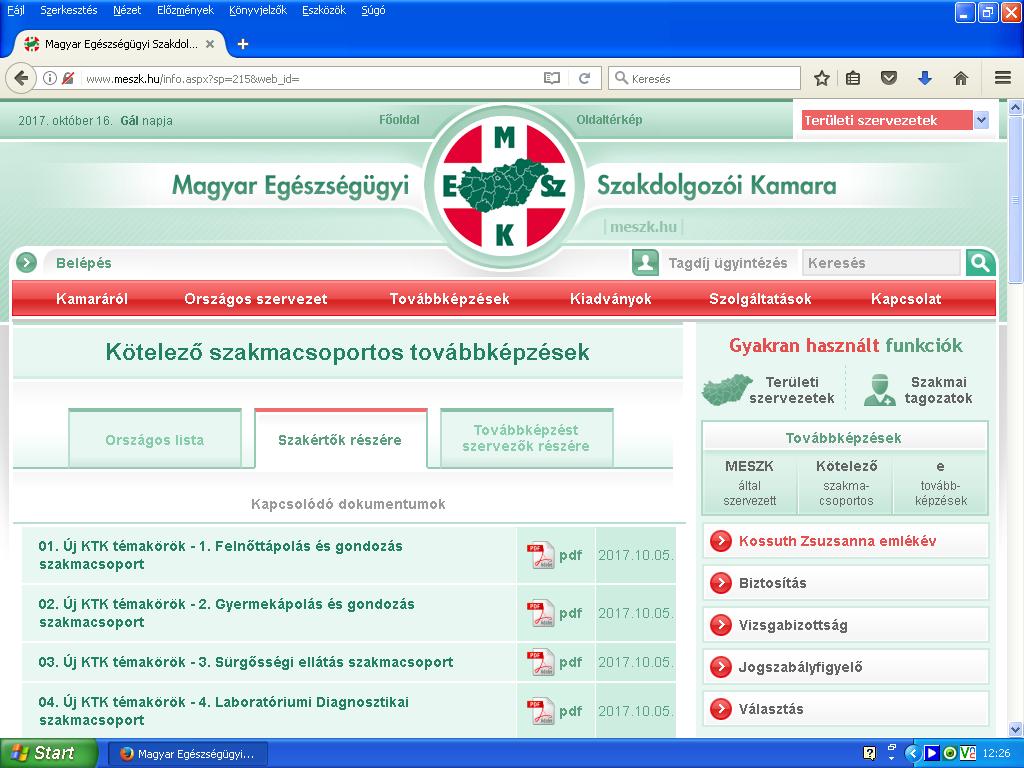Screen dimensions: 1024x768
Task: Open the Előzmények menu
Action: (x=185, y=10)
